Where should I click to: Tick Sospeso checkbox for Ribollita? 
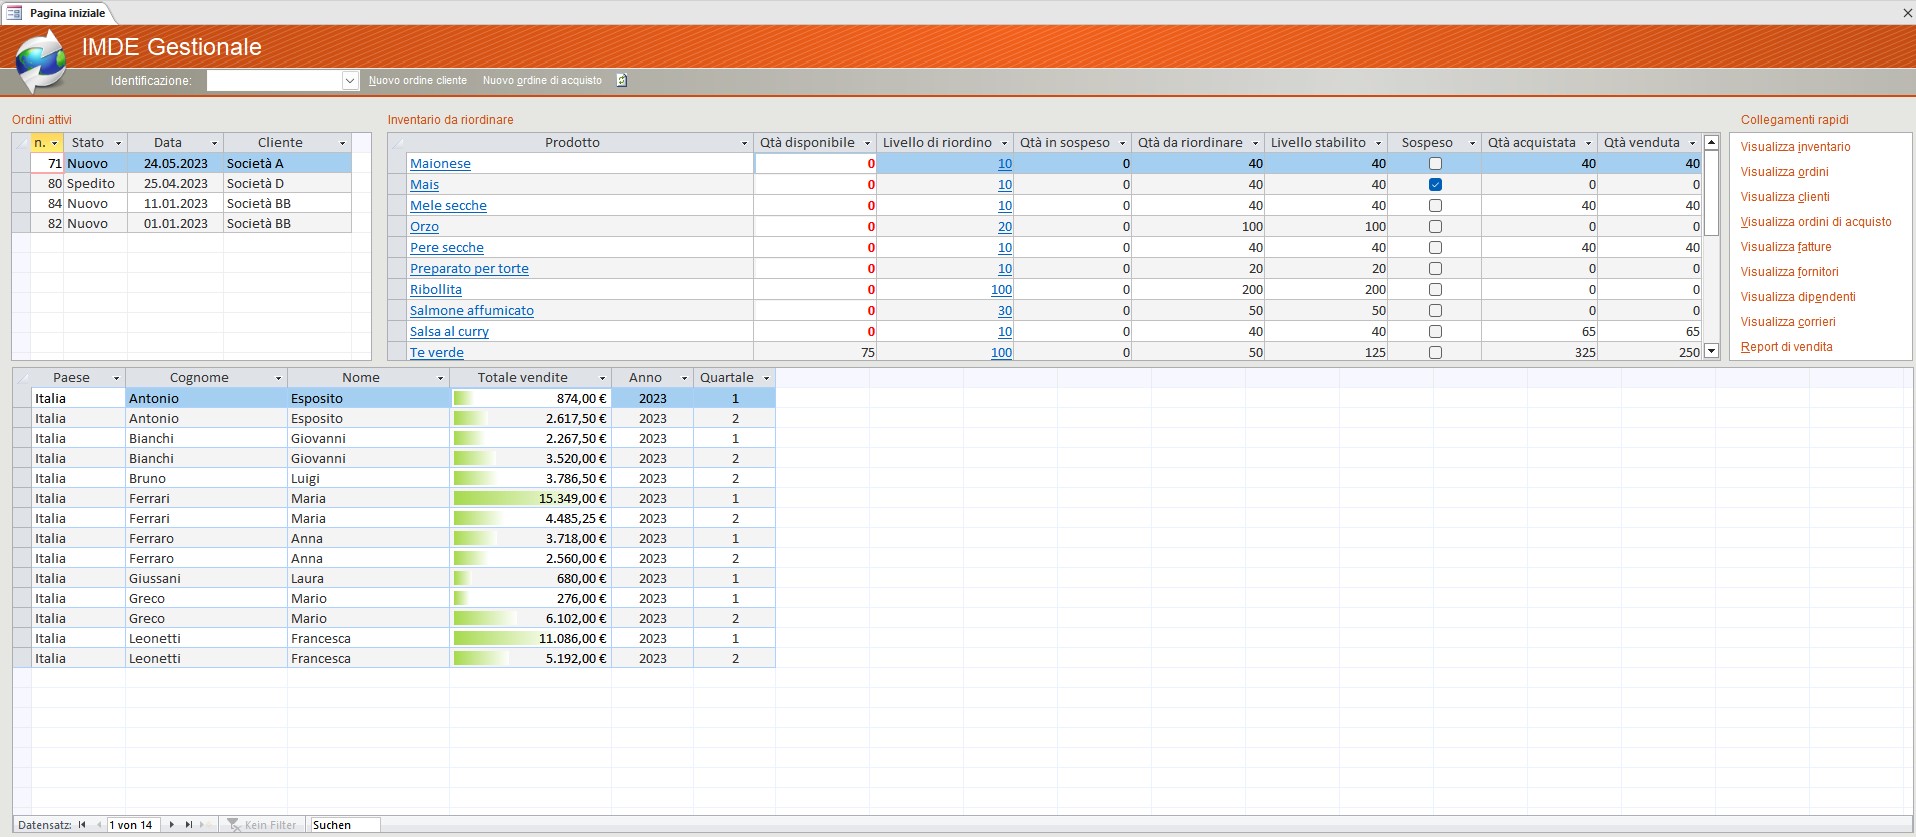(x=1435, y=289)
